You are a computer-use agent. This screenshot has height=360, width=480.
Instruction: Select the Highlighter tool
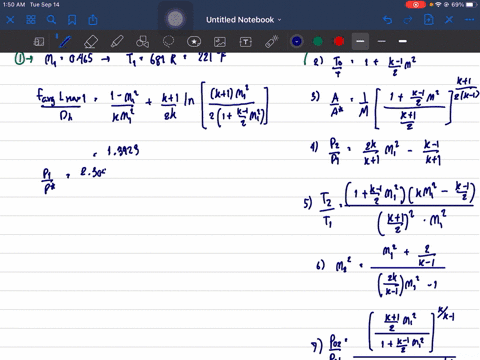click(117, 42)
